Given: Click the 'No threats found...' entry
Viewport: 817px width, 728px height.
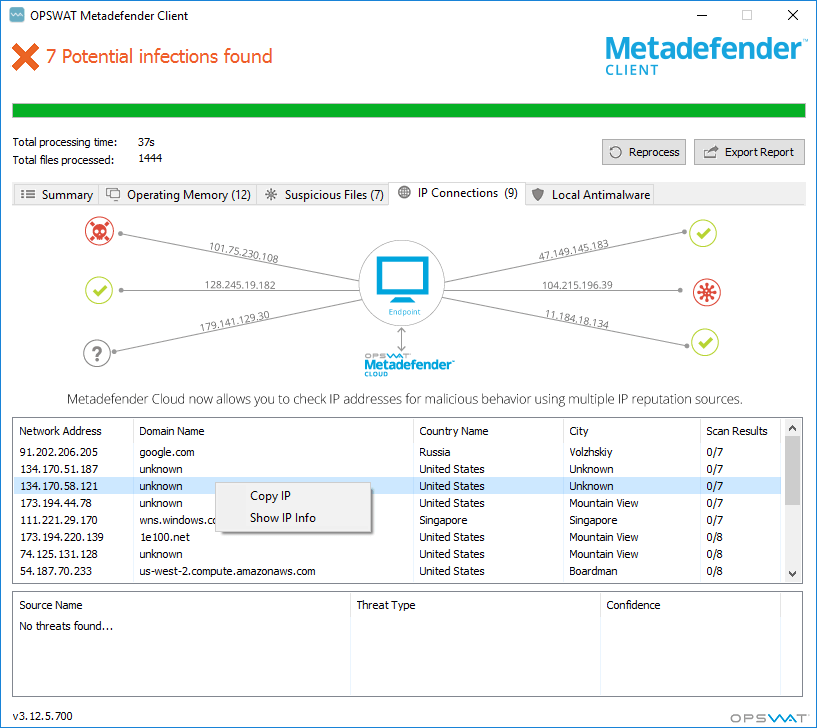Looking at the screenshot, I should tap(66, 626).
